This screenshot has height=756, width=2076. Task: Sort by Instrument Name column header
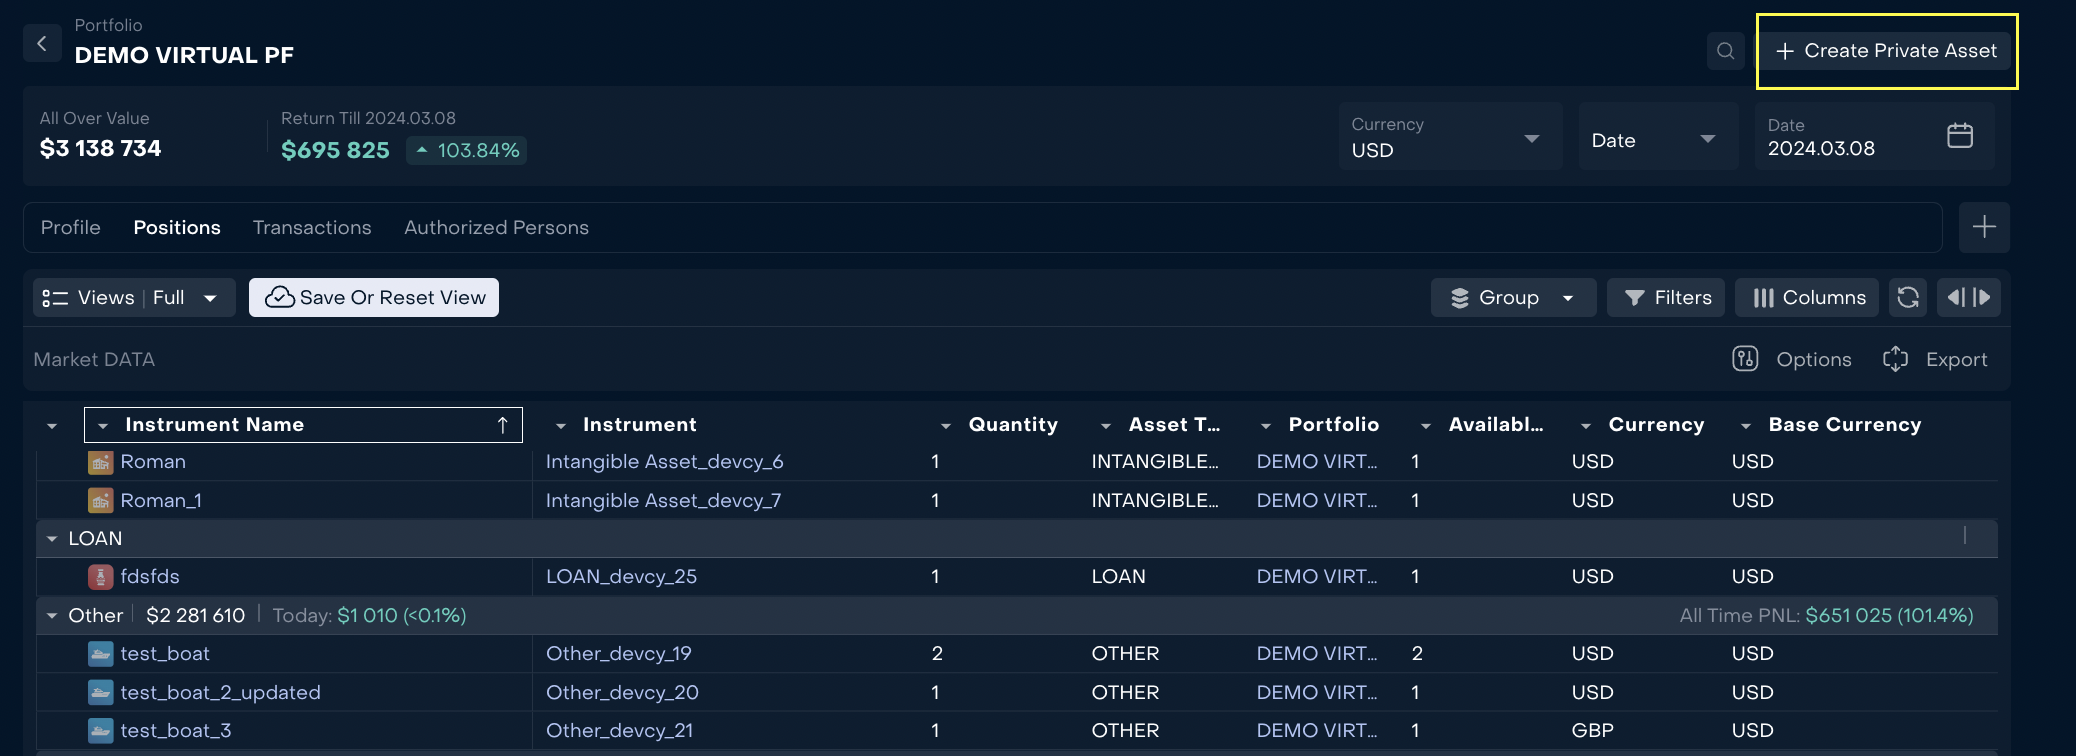tap(214, 425)
